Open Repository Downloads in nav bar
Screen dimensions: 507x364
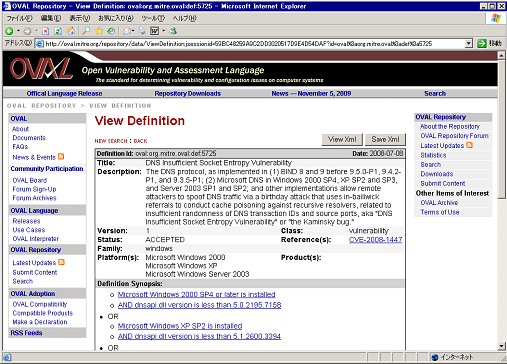[x=188, y=93]
